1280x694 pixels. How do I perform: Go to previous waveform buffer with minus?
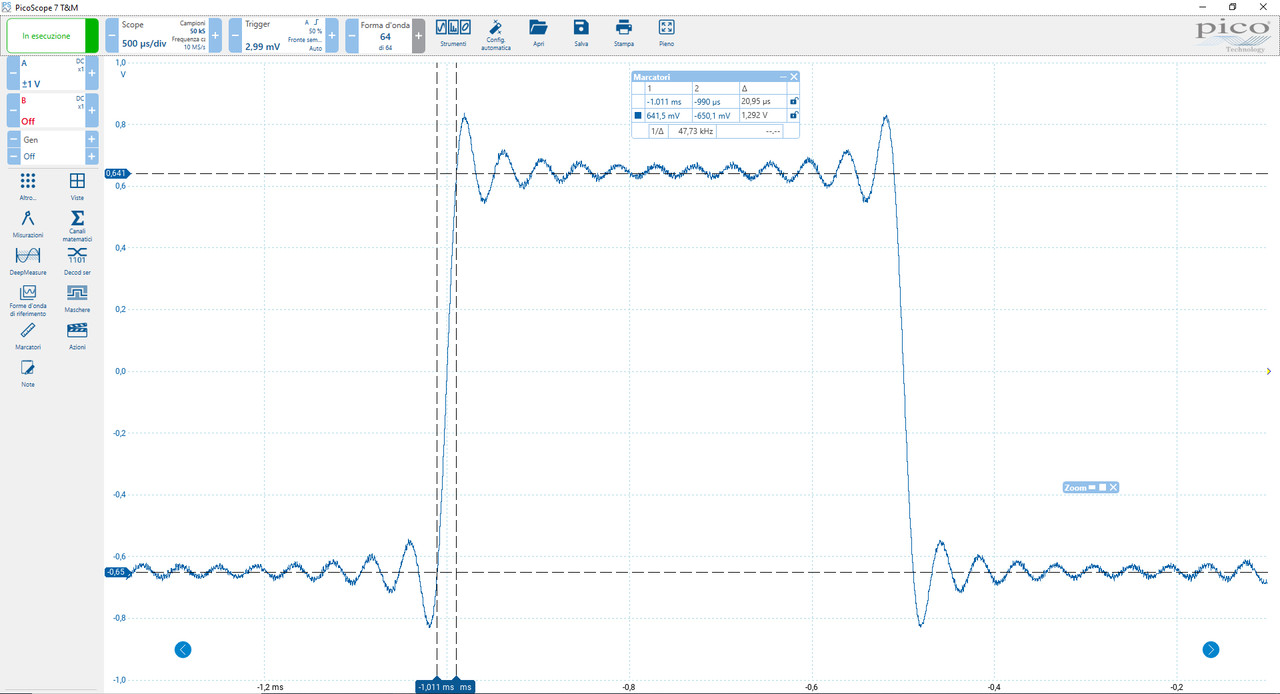tap(352, 35)
